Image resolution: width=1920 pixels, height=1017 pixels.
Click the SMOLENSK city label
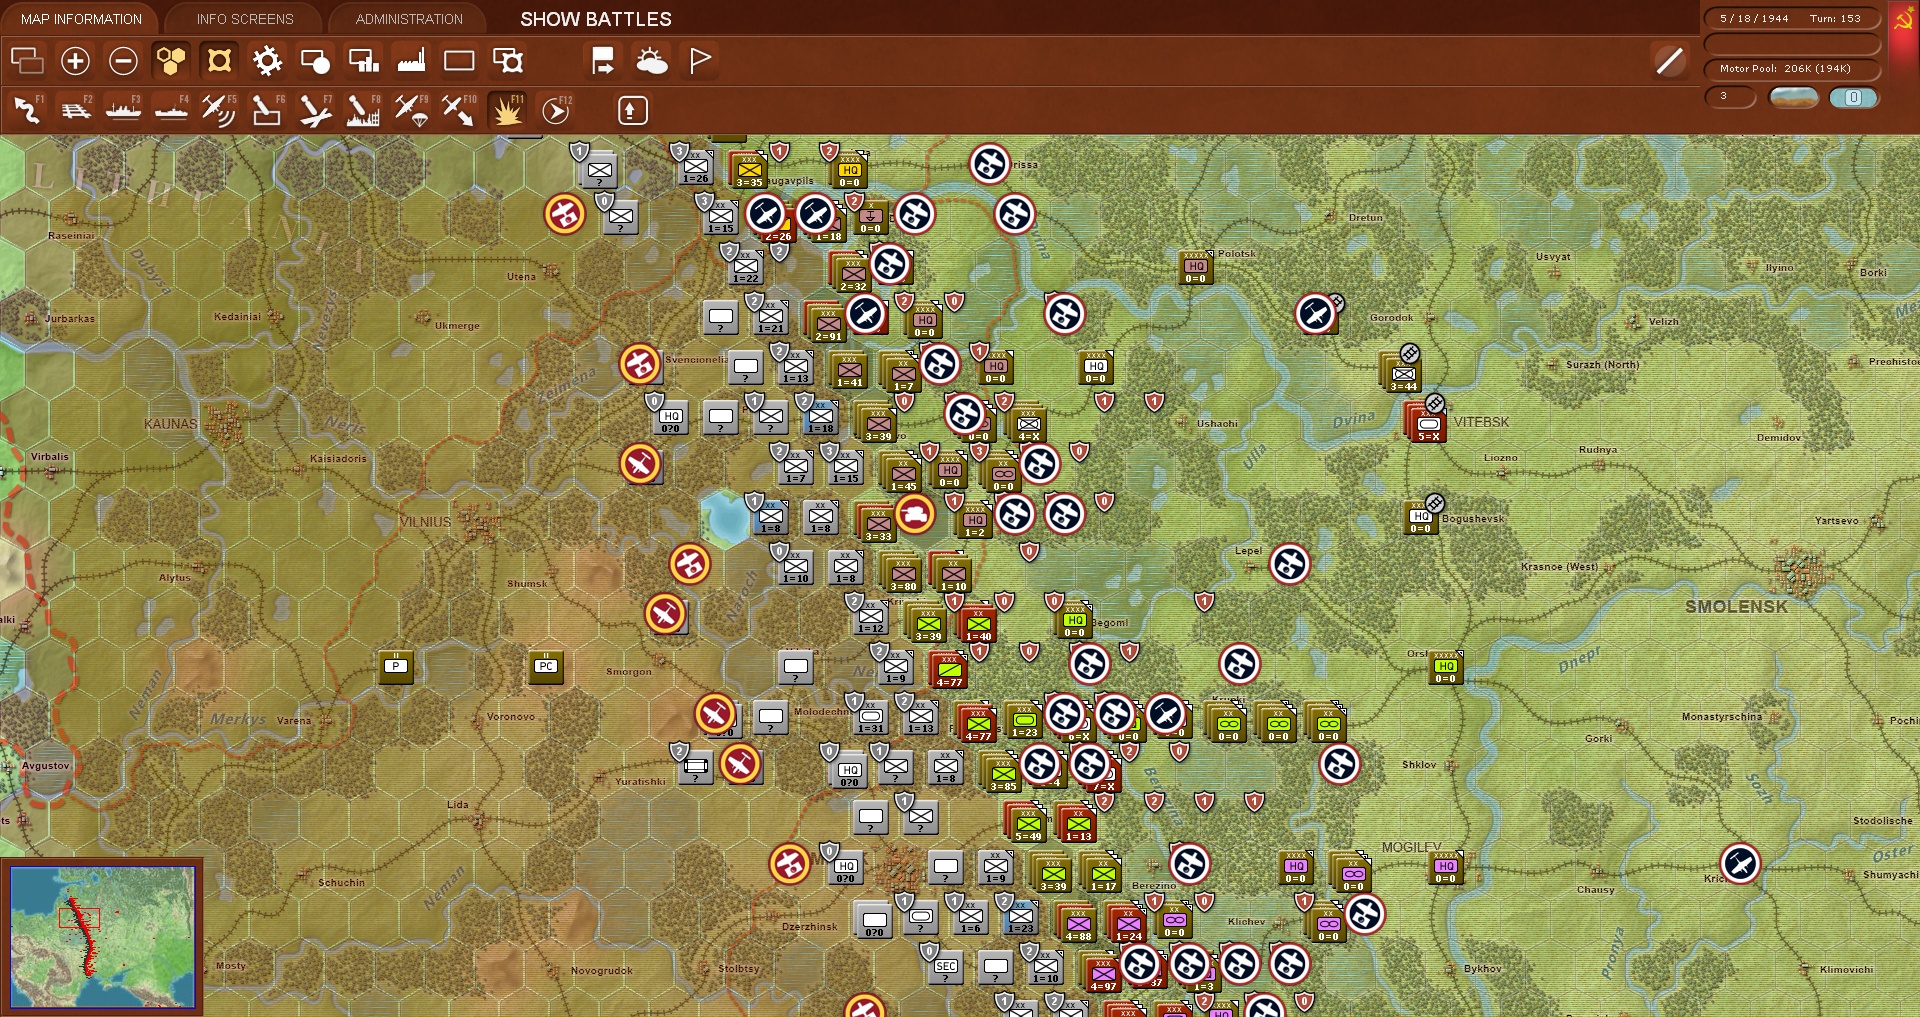click(x=1736, y=607)
